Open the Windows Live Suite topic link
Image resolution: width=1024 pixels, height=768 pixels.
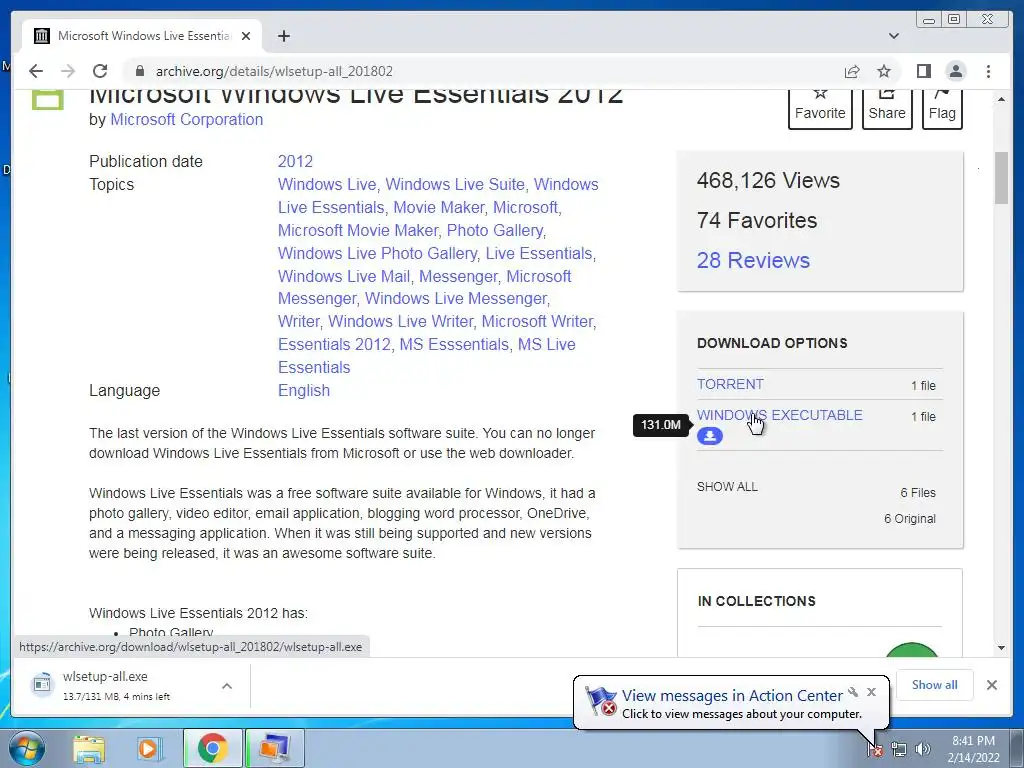click(x=455, y=184)
